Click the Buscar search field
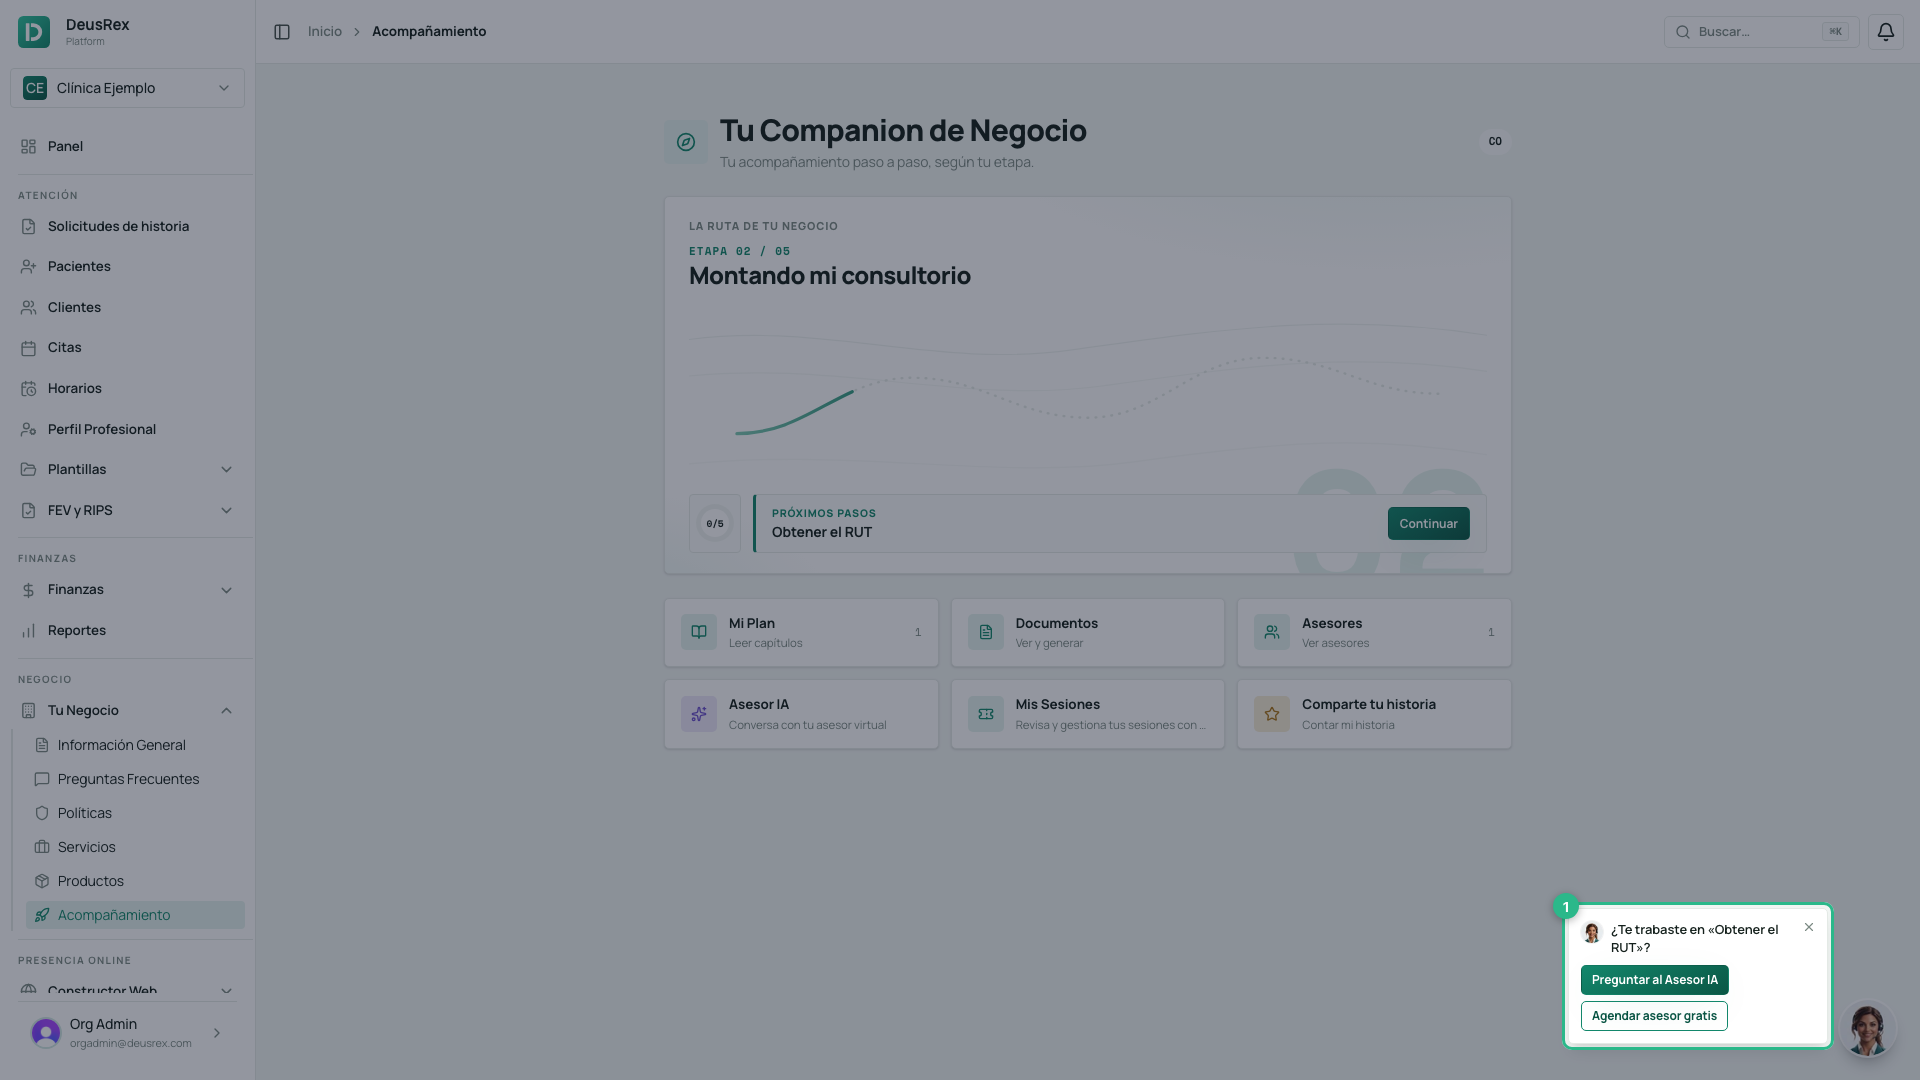1920x1080 pixels. click(1761, 32)
